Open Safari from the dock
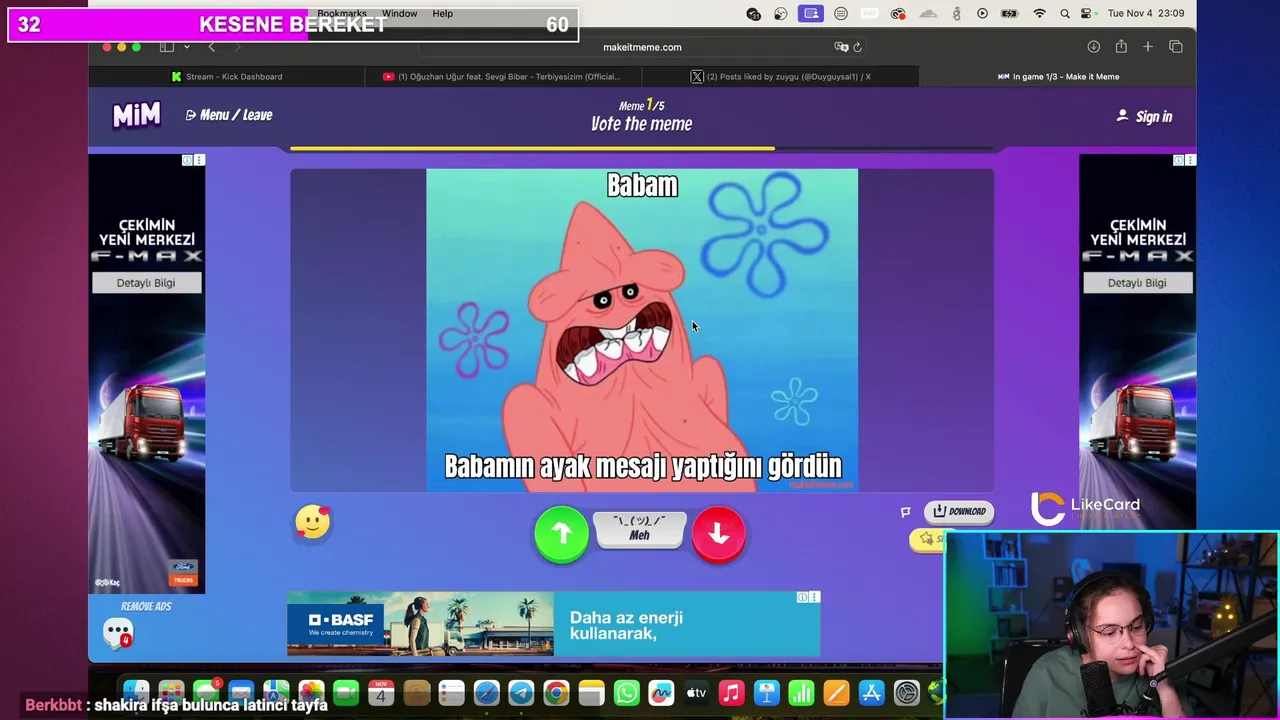This screenshot has width=1280, height=720. click(x=486, y=692)
